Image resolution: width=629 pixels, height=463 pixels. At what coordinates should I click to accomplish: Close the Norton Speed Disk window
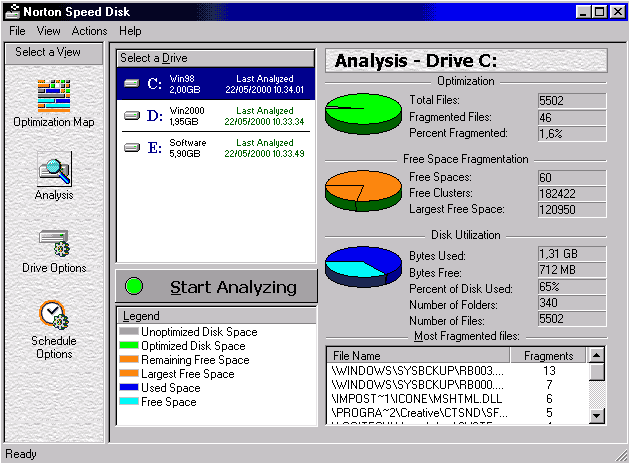[617, 12]
